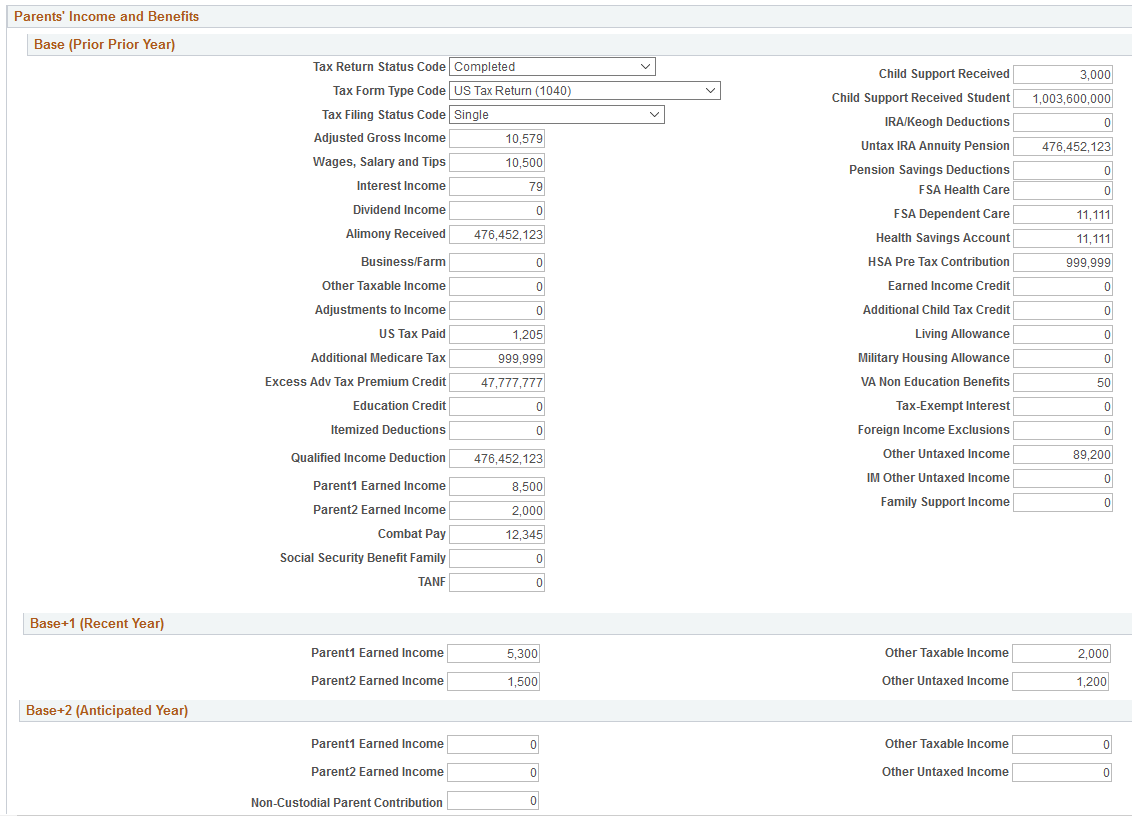This screenshot has width=1132, height=816.
Task: Select the Alimony Received value
Action: pos(496,234)
